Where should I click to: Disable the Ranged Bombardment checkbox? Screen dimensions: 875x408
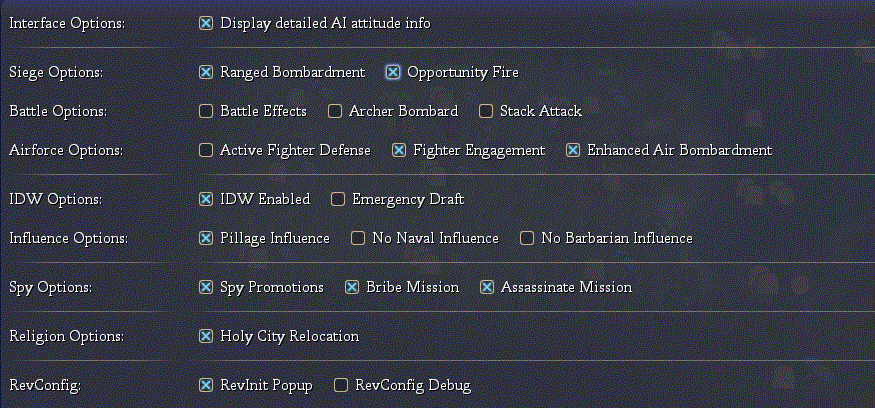point(206,72)
